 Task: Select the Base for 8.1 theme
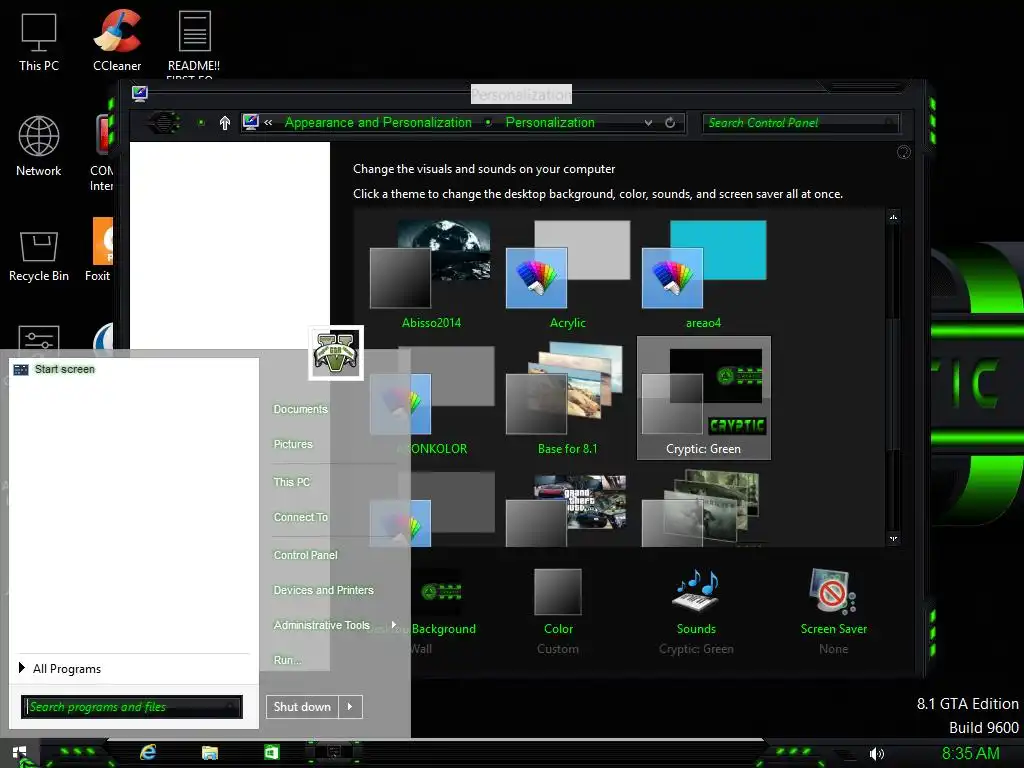(x=568, y=400)
